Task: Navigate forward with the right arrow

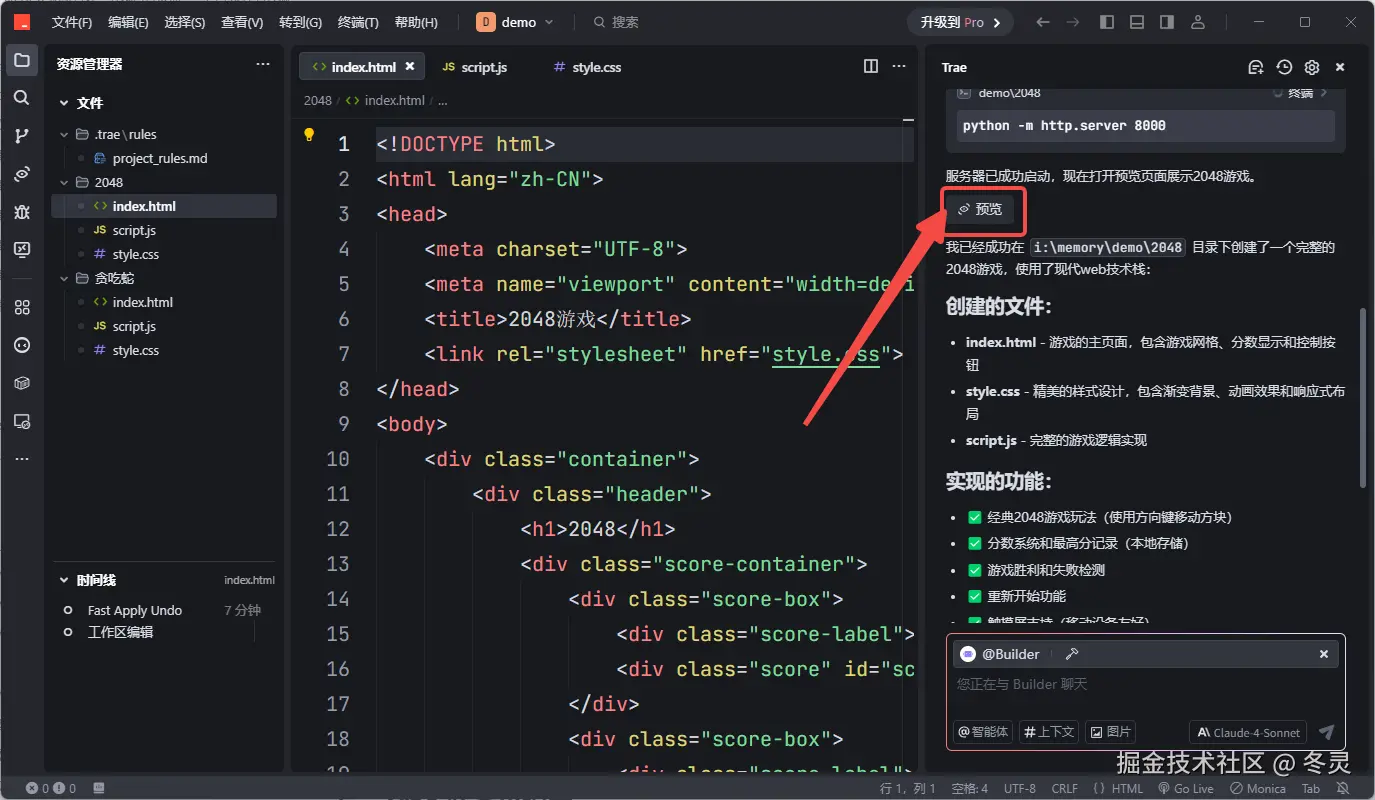Action: [x=1073, y=22]
